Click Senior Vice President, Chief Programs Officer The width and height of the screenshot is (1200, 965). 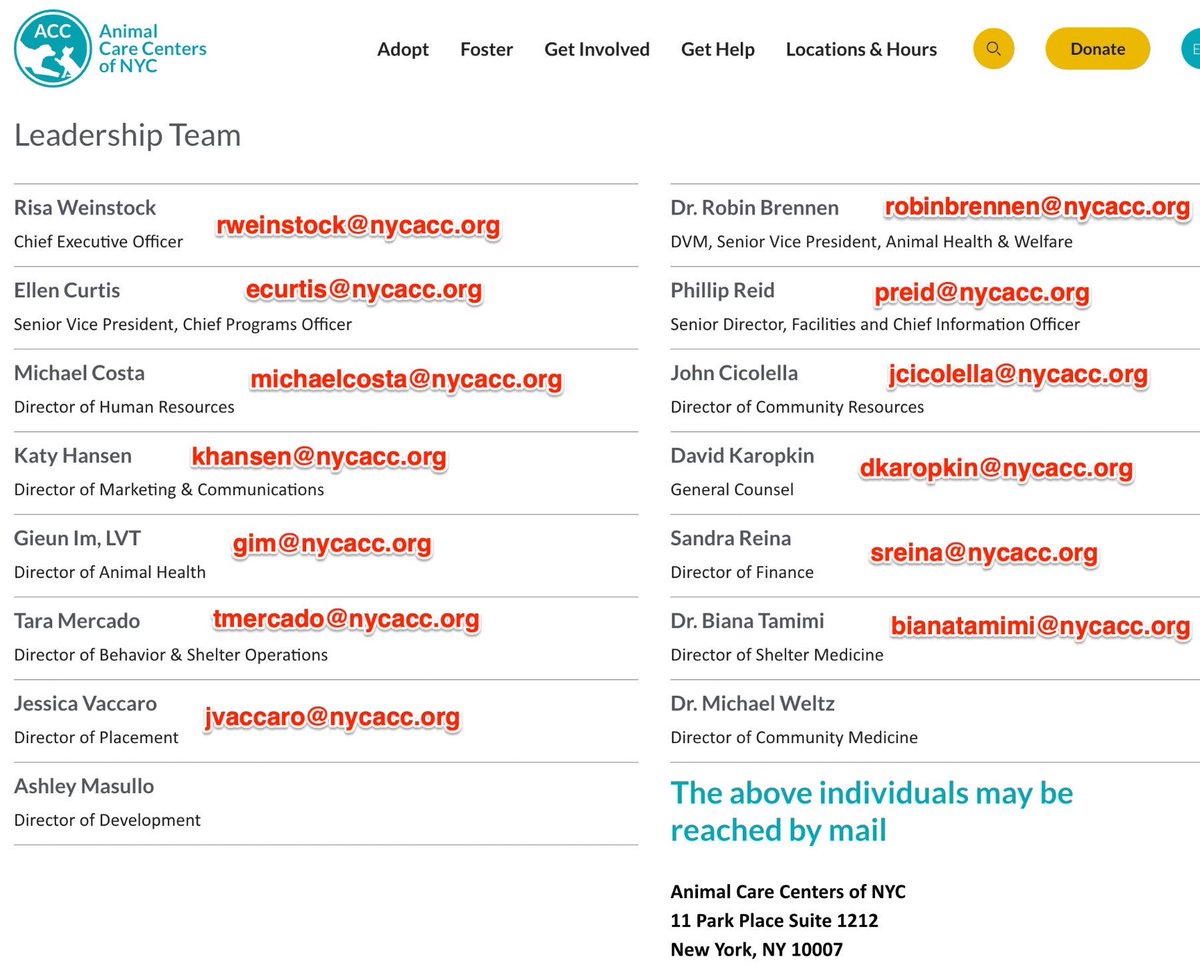[x=183, y=324]
